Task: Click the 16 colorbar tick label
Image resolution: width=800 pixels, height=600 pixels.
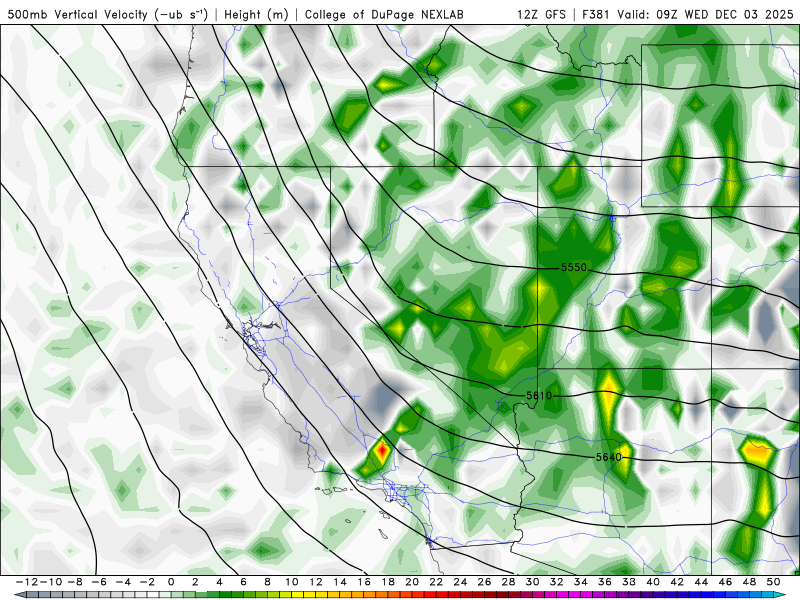Action: tap(364, 582)
